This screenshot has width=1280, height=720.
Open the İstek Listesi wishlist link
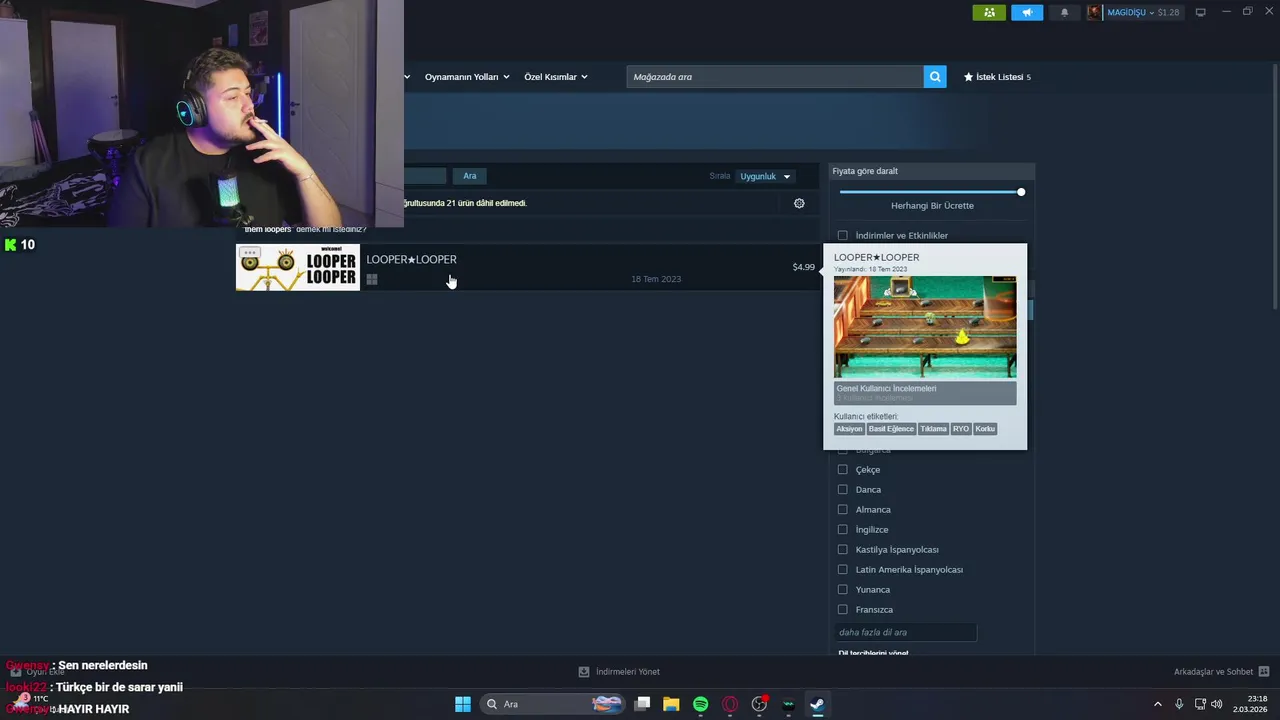(x=997, y=77)
